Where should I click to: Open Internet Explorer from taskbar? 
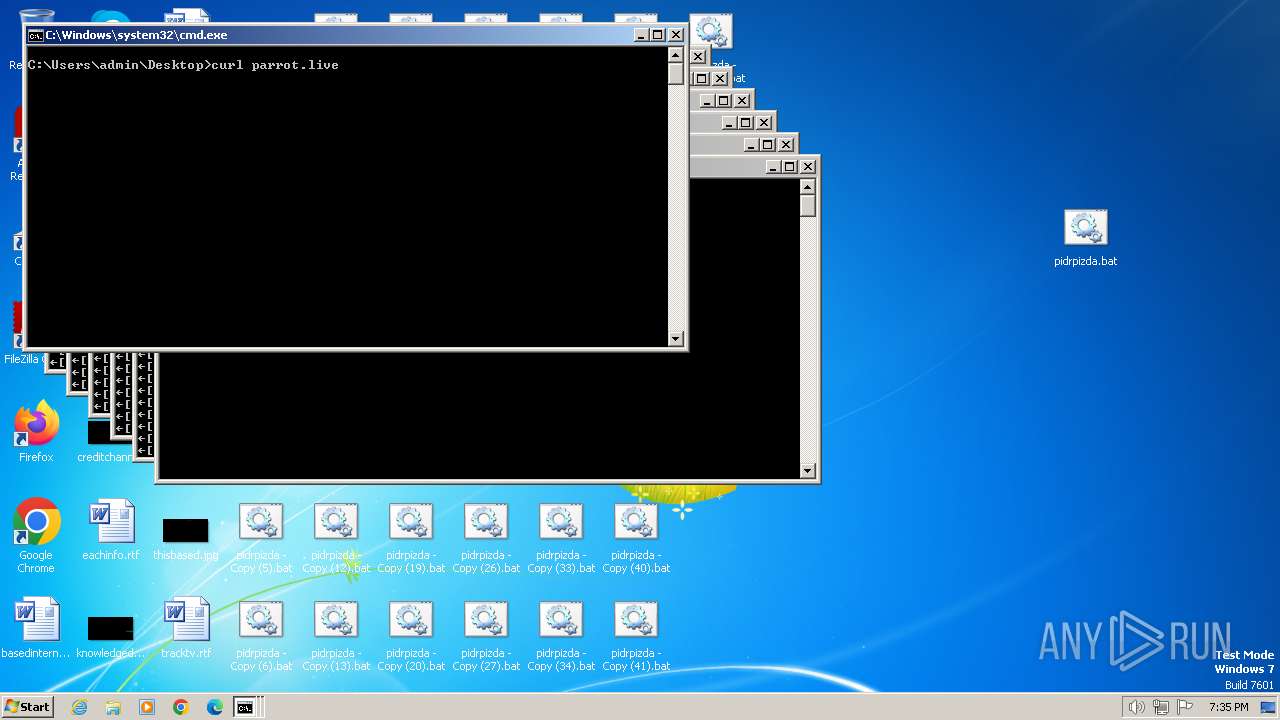(79, 707)
